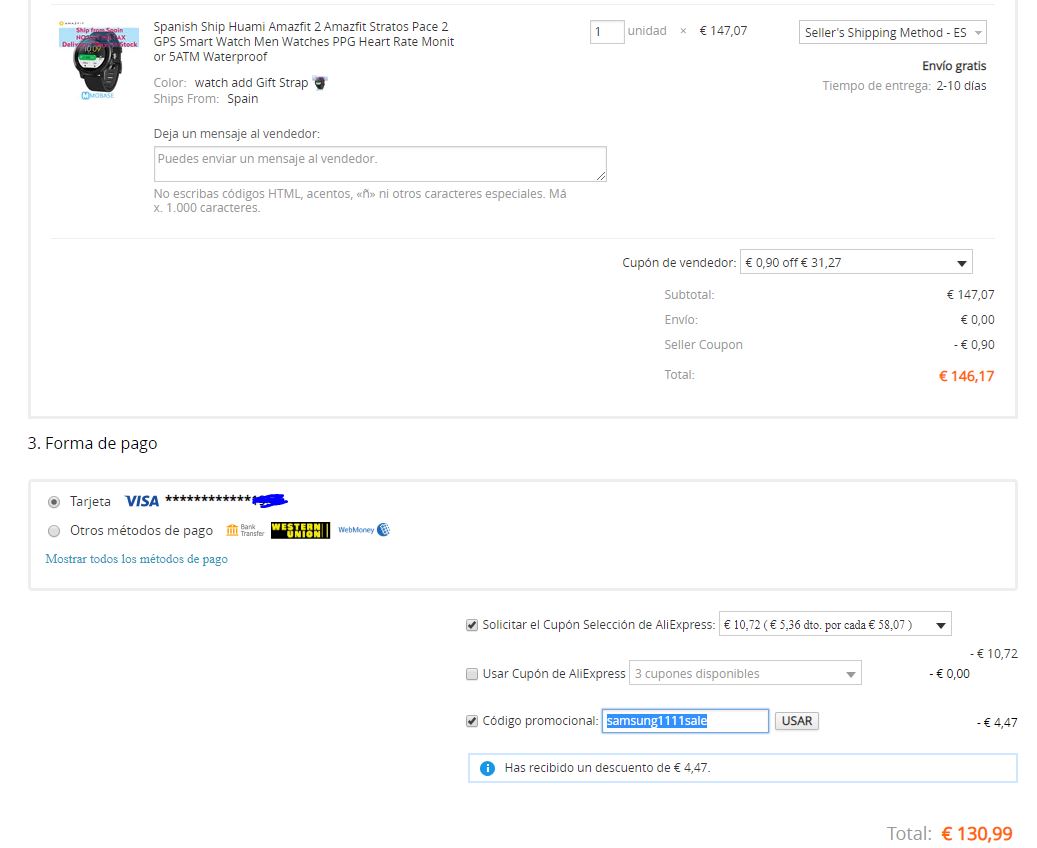Open Mostrar todos los métodos de pago link

click(136, 559)
